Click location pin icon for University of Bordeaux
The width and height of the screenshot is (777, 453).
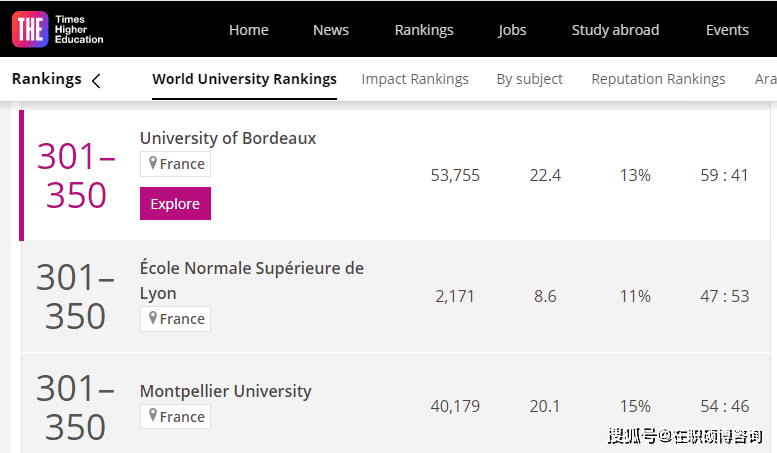pos(153,164)
